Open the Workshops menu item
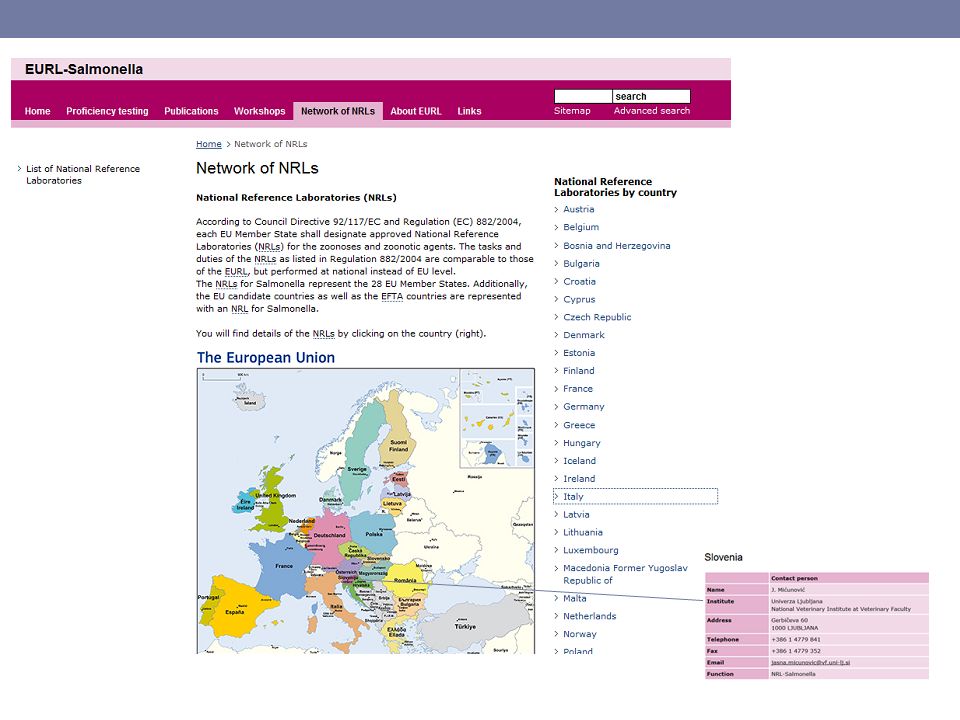The width and height of the screenshot is (960, 720). click(x=260, y=111)
